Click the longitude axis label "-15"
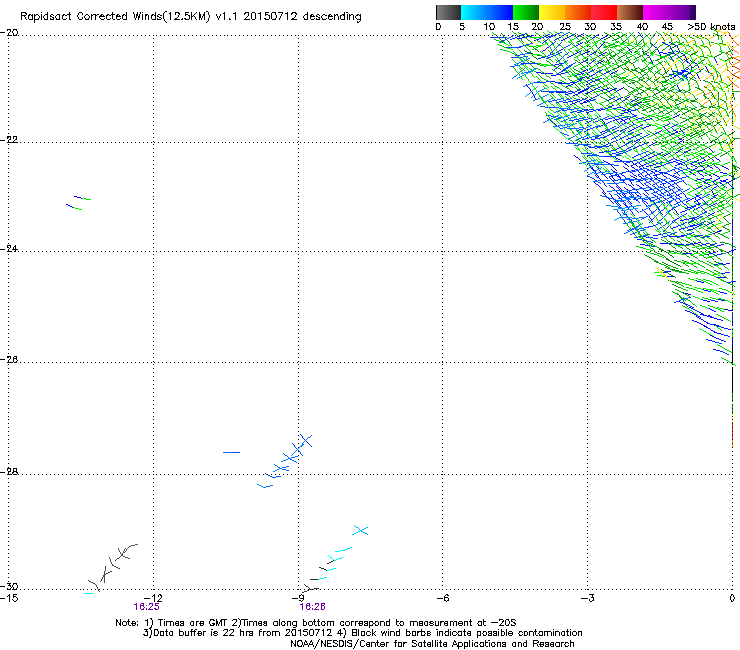Viewport: 740px width, 650px height. [9, 598]
